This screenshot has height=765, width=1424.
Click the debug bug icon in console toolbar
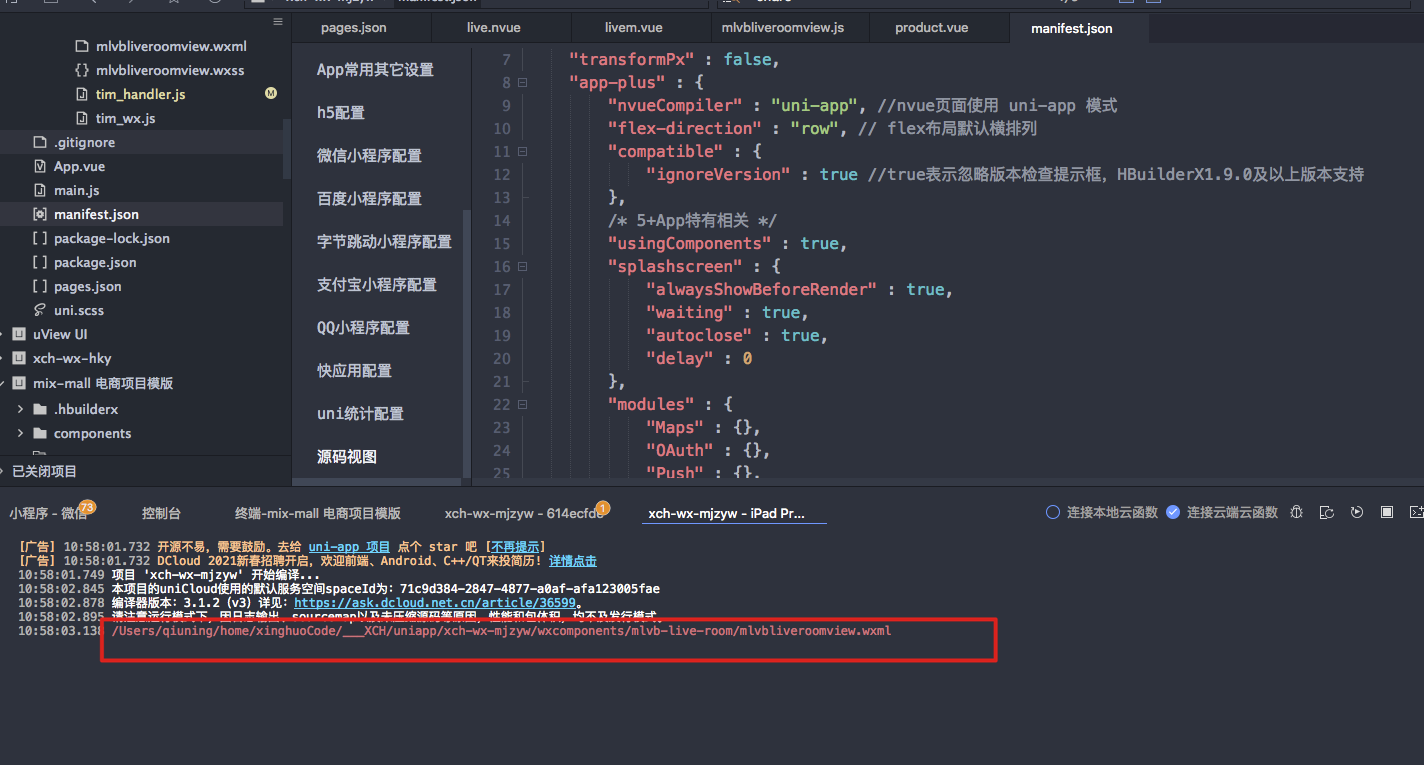click(1297, 512)
